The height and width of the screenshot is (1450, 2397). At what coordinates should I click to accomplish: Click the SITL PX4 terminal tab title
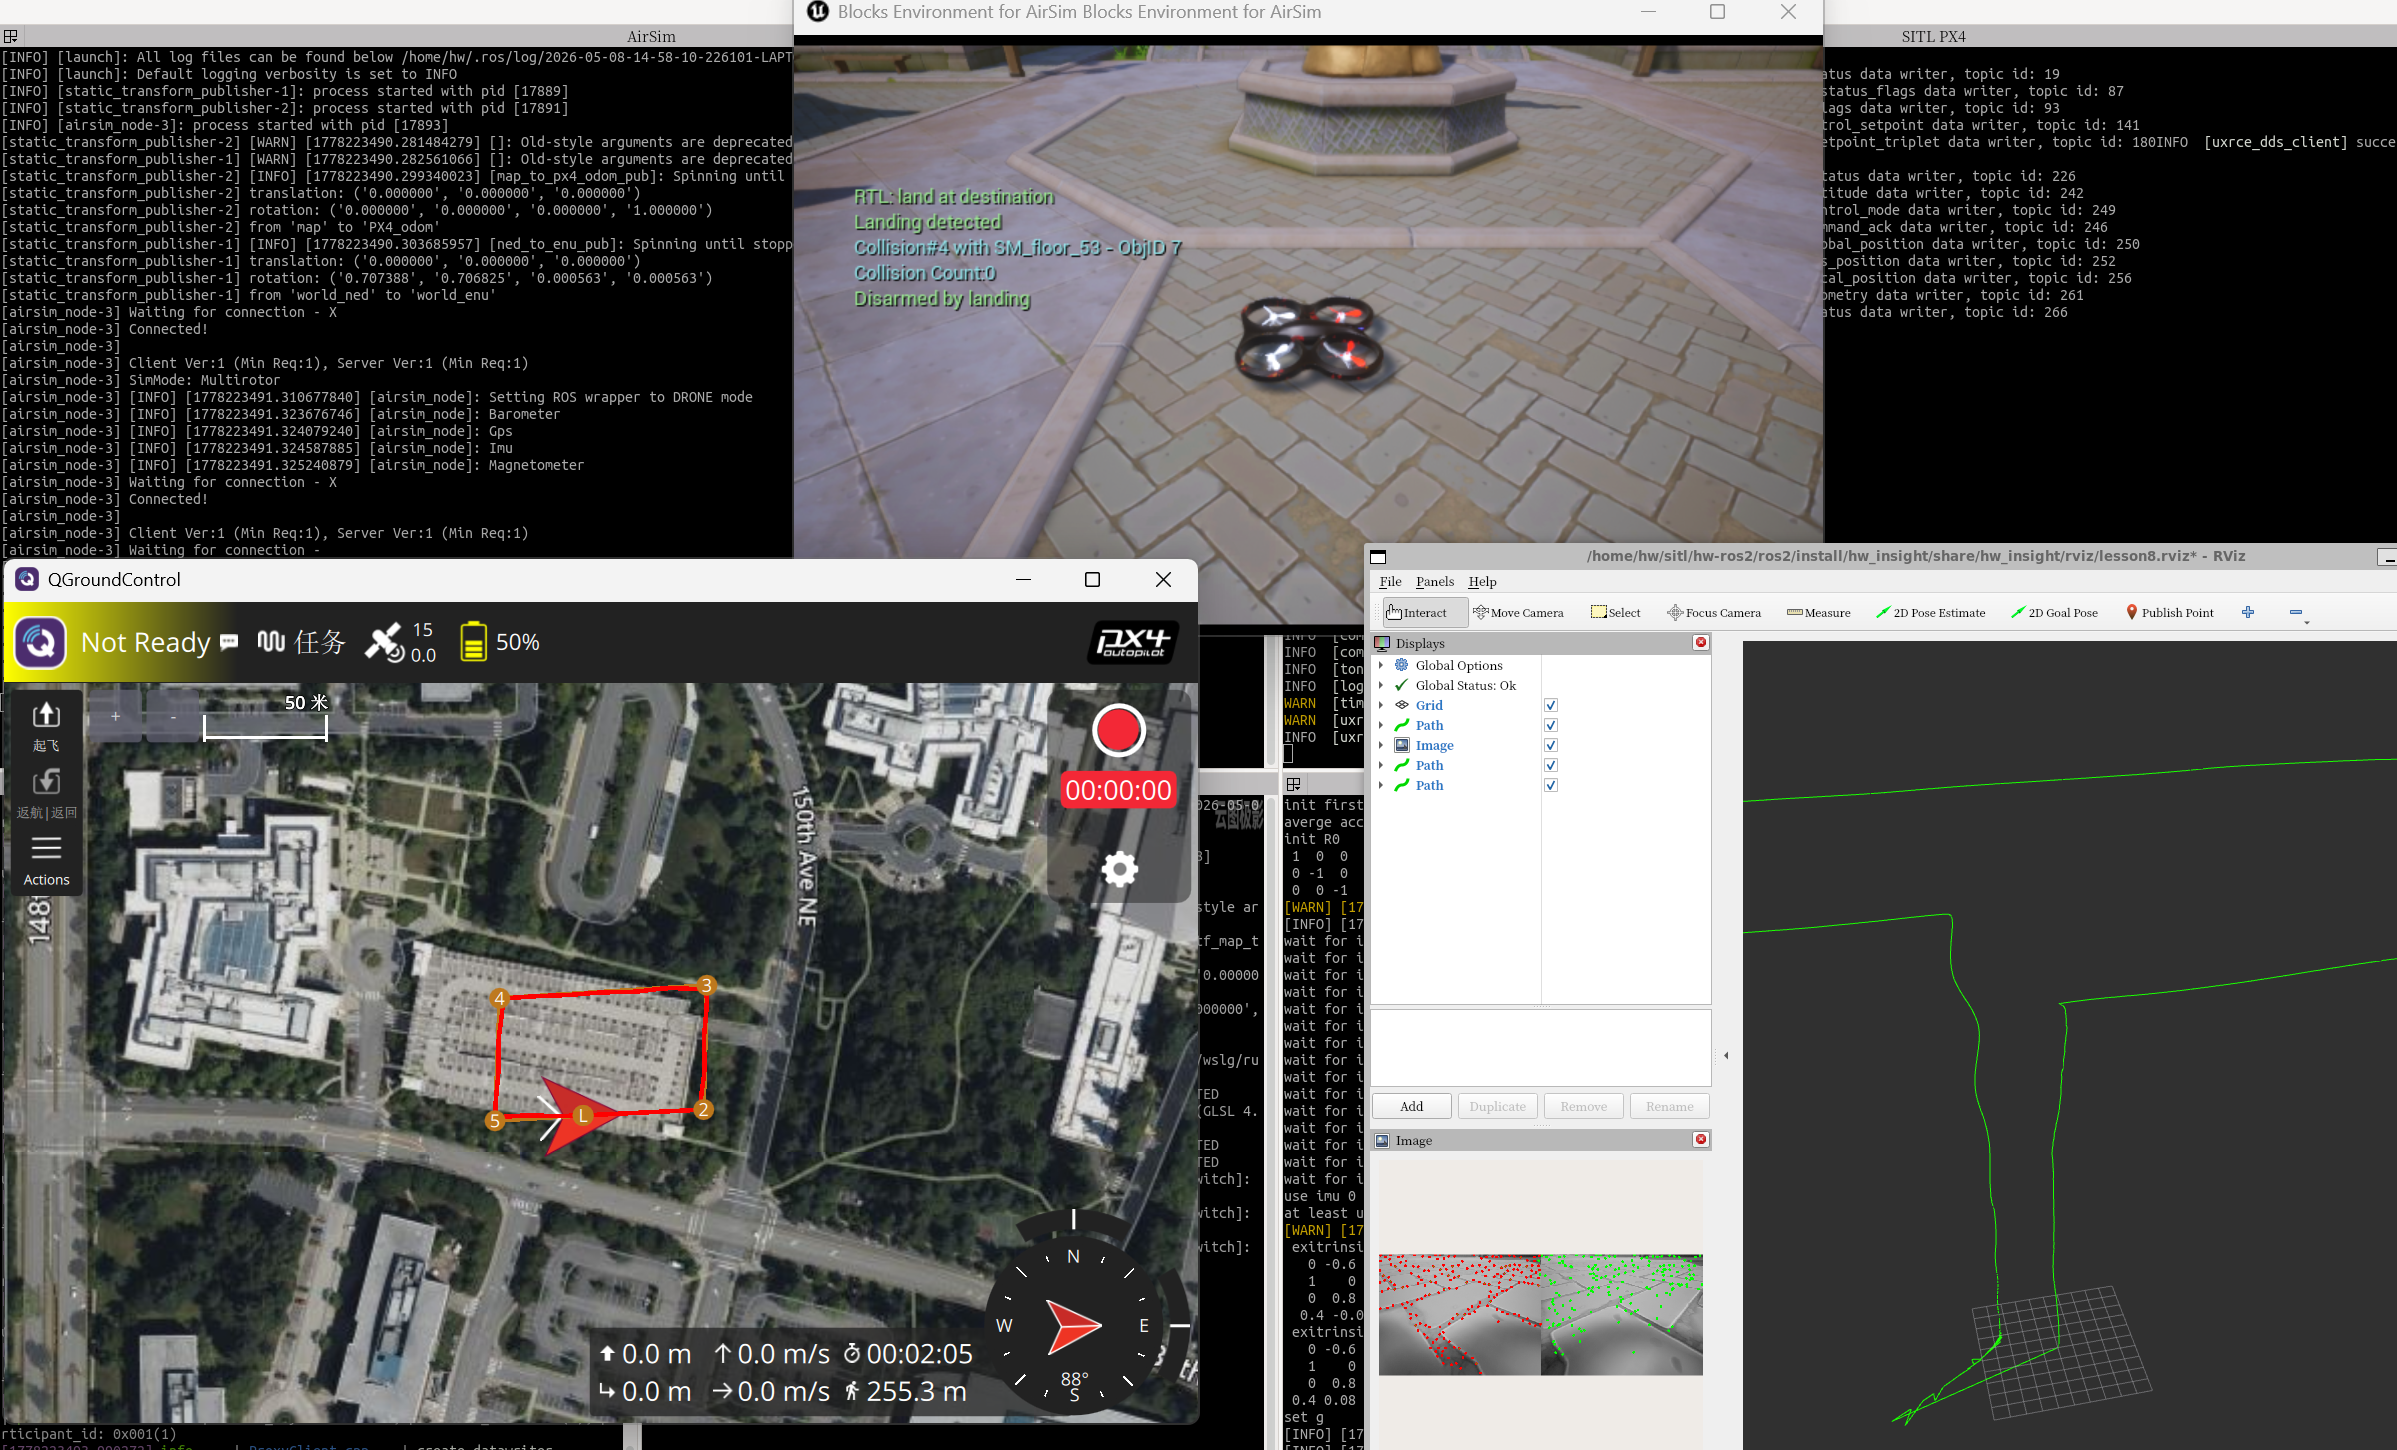pyautogui.click(x=1934, y=36)
